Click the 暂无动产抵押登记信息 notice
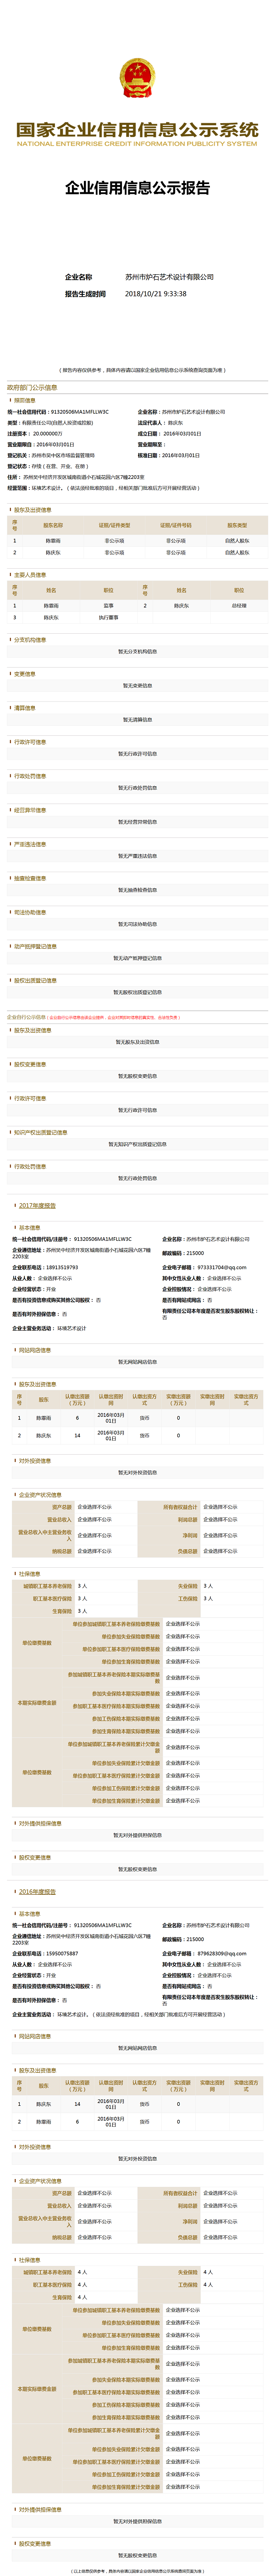 [138, 958]
